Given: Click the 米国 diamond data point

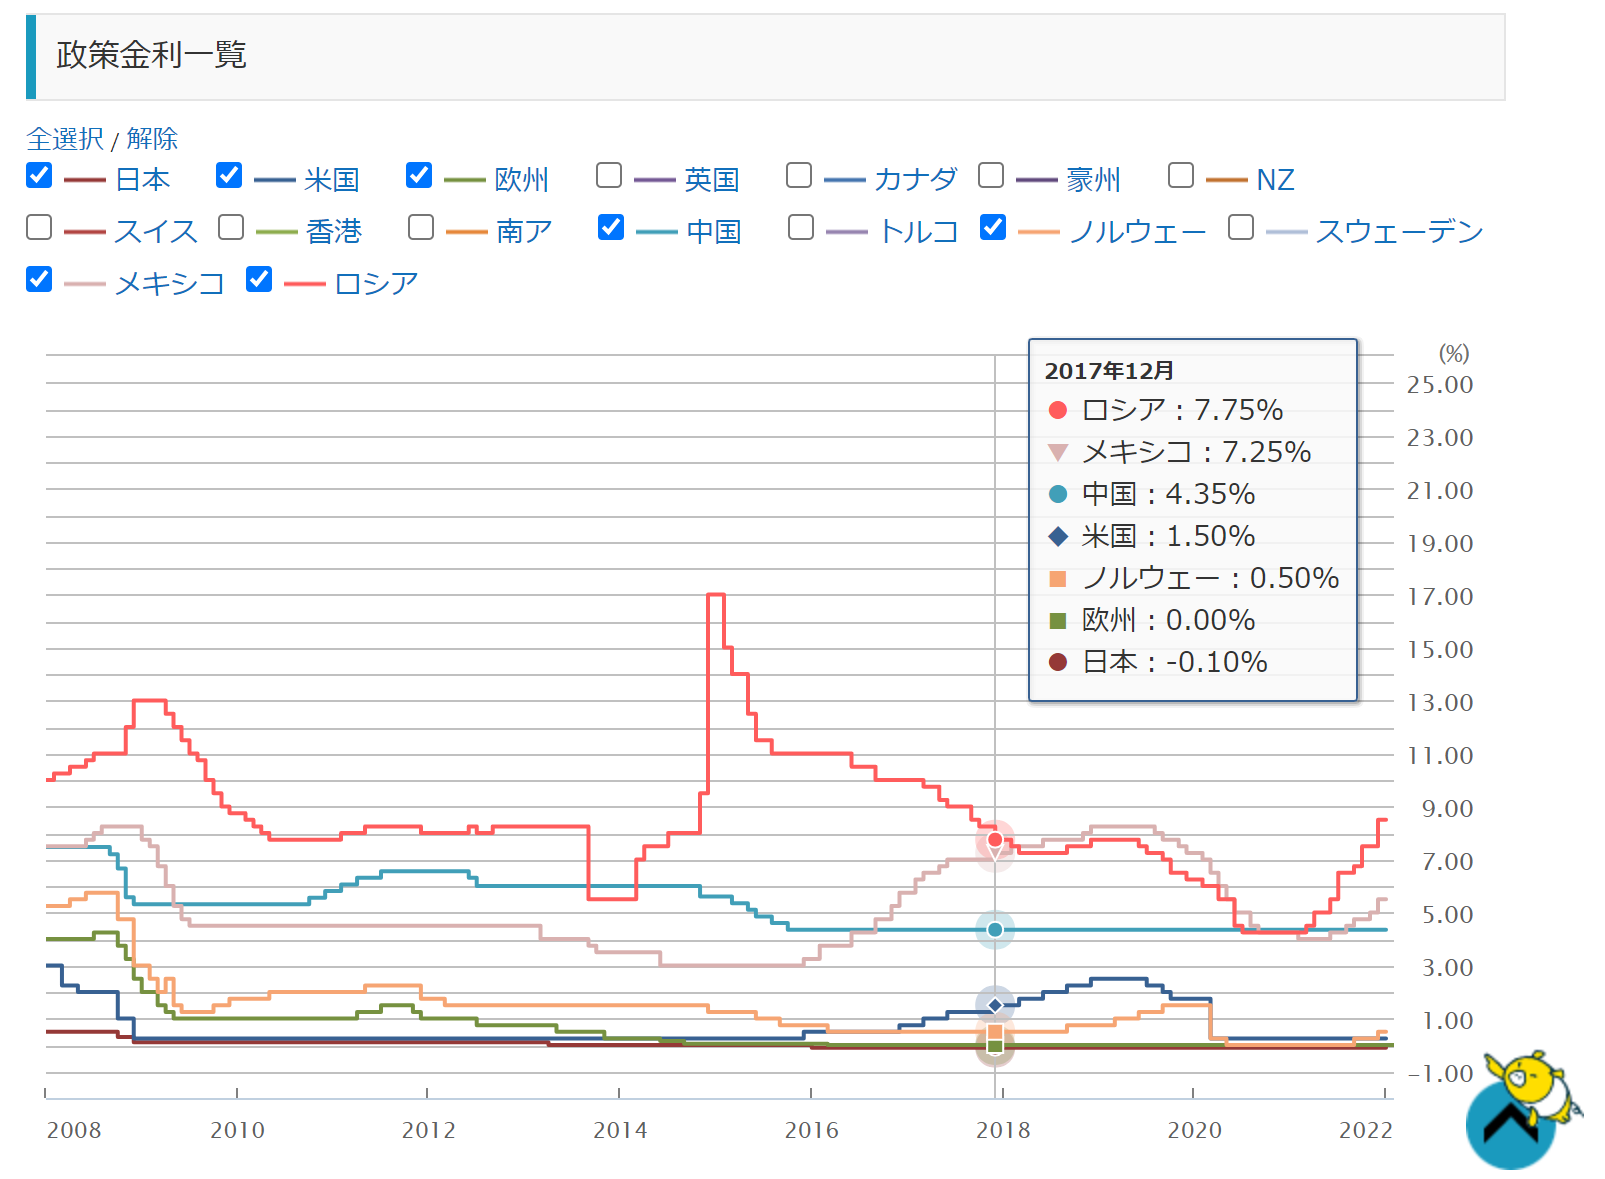Looking at the screenshot, I should click(x=995, y=1005).
